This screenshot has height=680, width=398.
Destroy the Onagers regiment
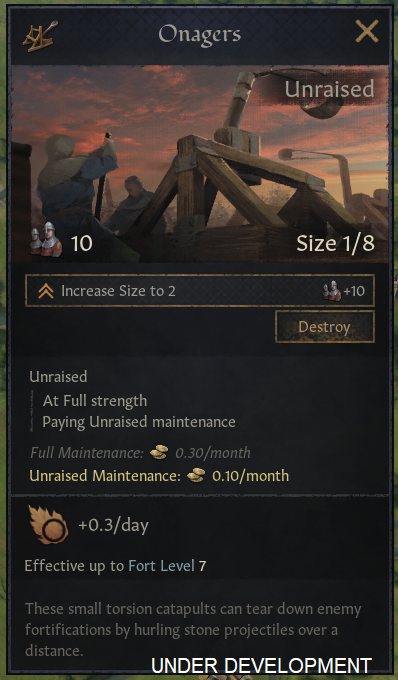(x=325, y=327)
